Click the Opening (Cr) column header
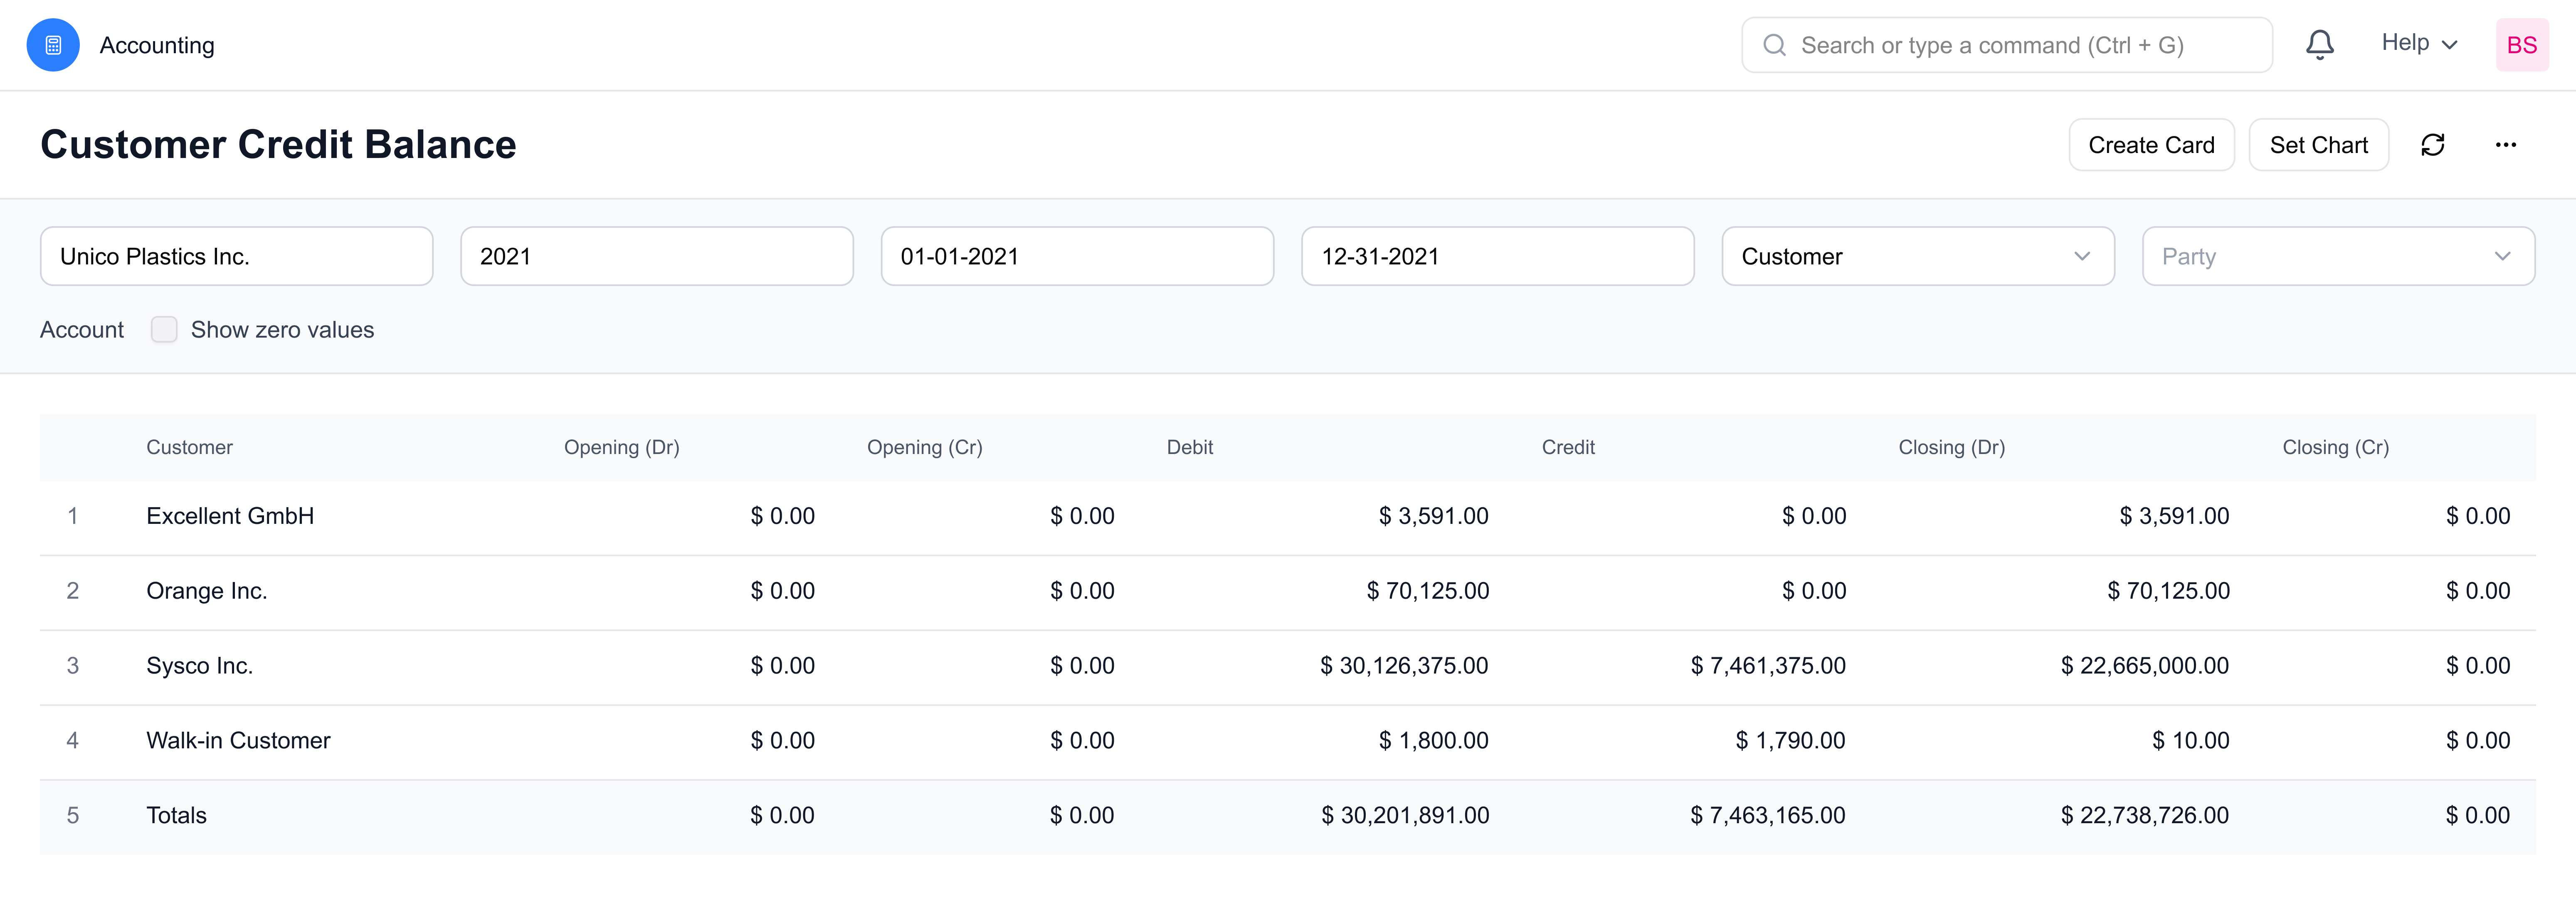This screenshot has height=908, width=2576. [924, 447]
